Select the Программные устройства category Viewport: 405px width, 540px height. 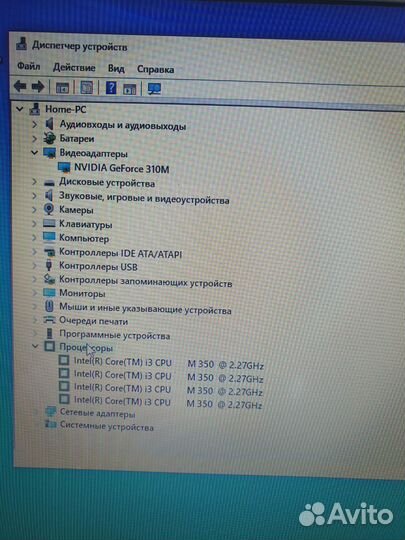click(x=115, y=334)
